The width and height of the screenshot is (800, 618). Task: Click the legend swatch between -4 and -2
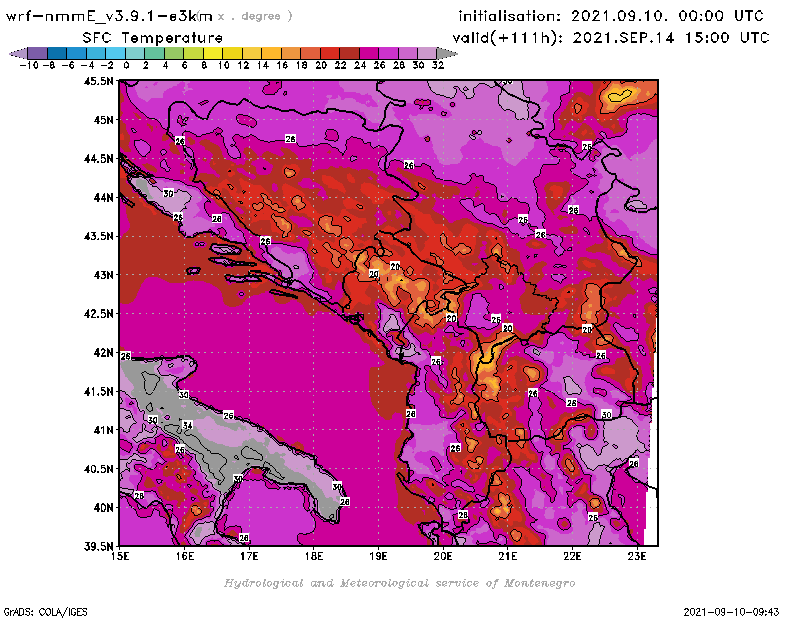pos(96,53)
